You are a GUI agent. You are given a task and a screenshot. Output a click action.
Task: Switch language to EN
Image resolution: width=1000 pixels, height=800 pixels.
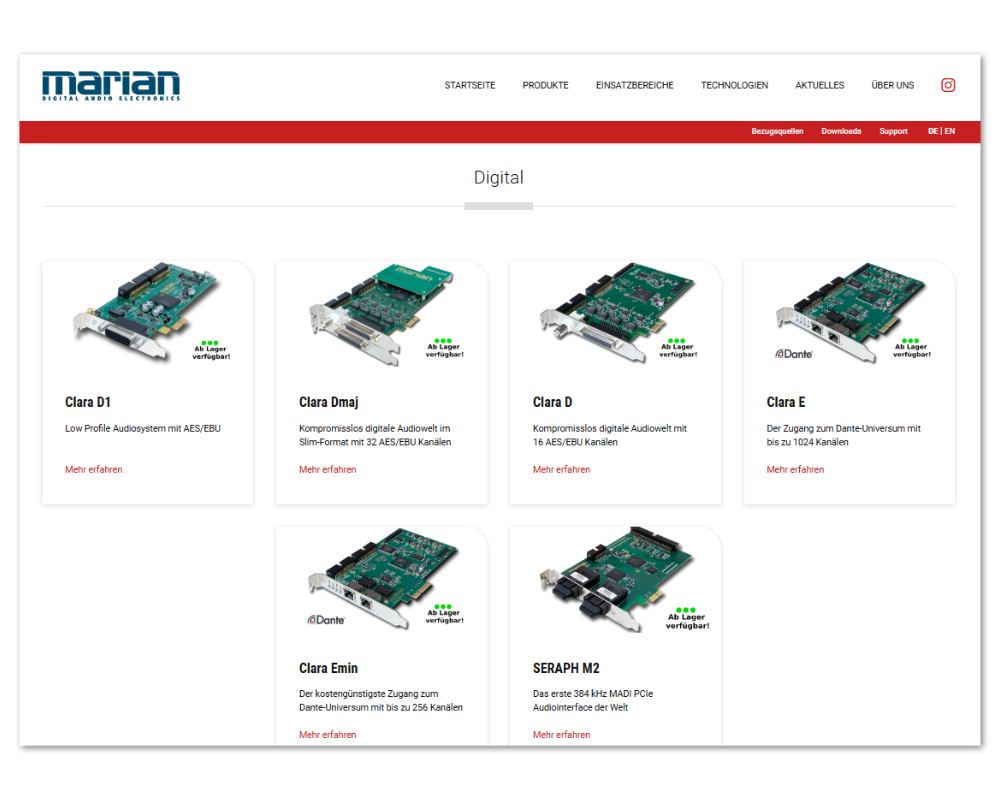(950, 131)
